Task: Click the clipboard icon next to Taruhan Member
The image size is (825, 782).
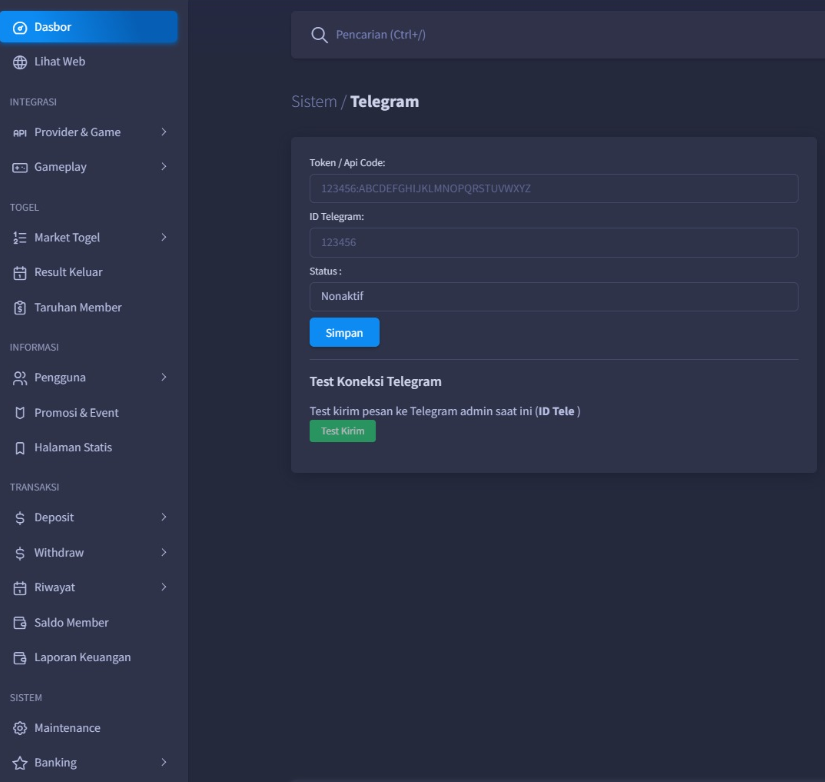Action: 19,308
